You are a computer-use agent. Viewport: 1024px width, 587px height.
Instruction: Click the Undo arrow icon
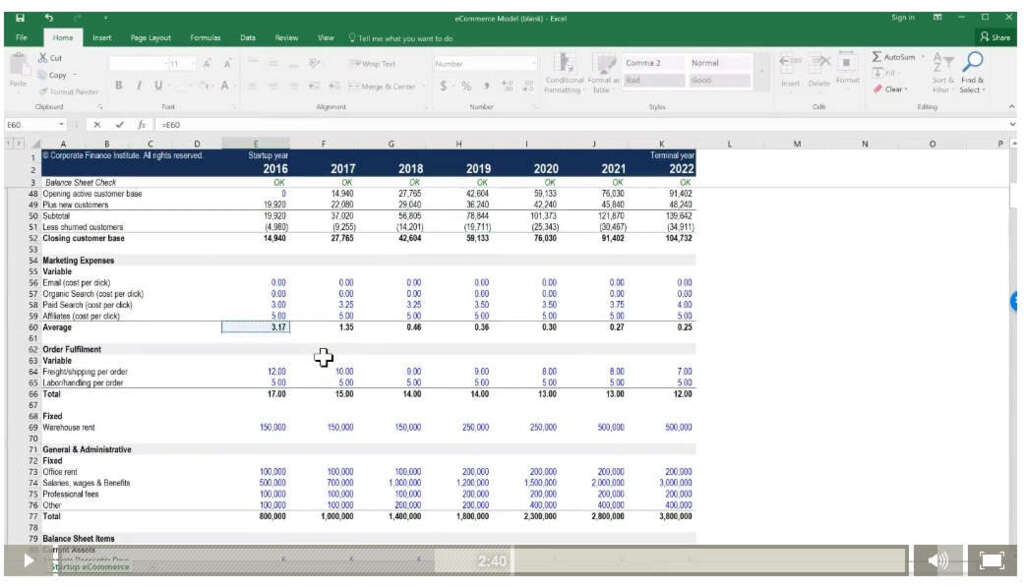point(49,17)
